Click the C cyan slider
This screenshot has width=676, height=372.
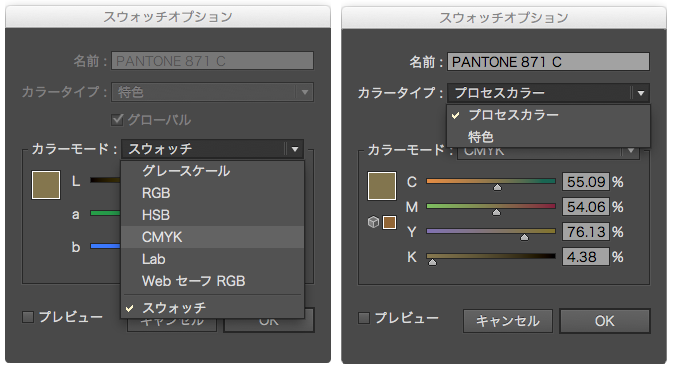coord(491,181)
